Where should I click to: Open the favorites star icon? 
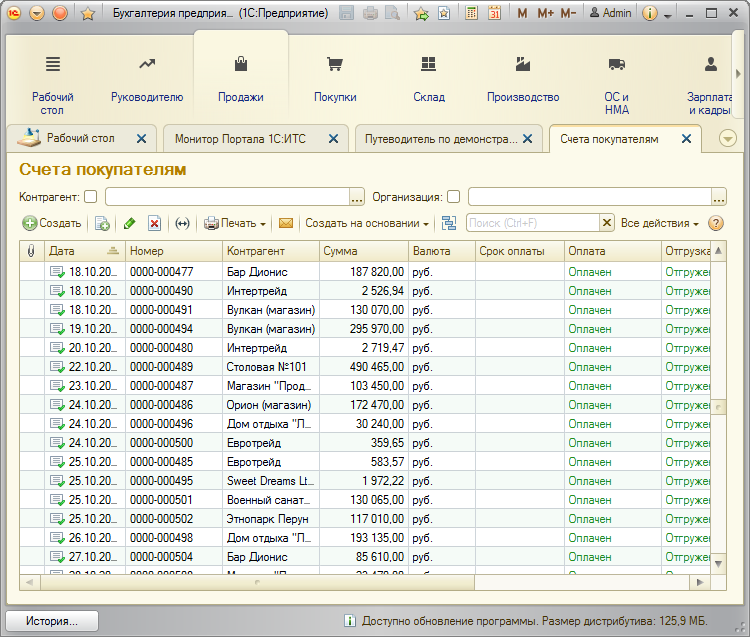click(88, 13)
